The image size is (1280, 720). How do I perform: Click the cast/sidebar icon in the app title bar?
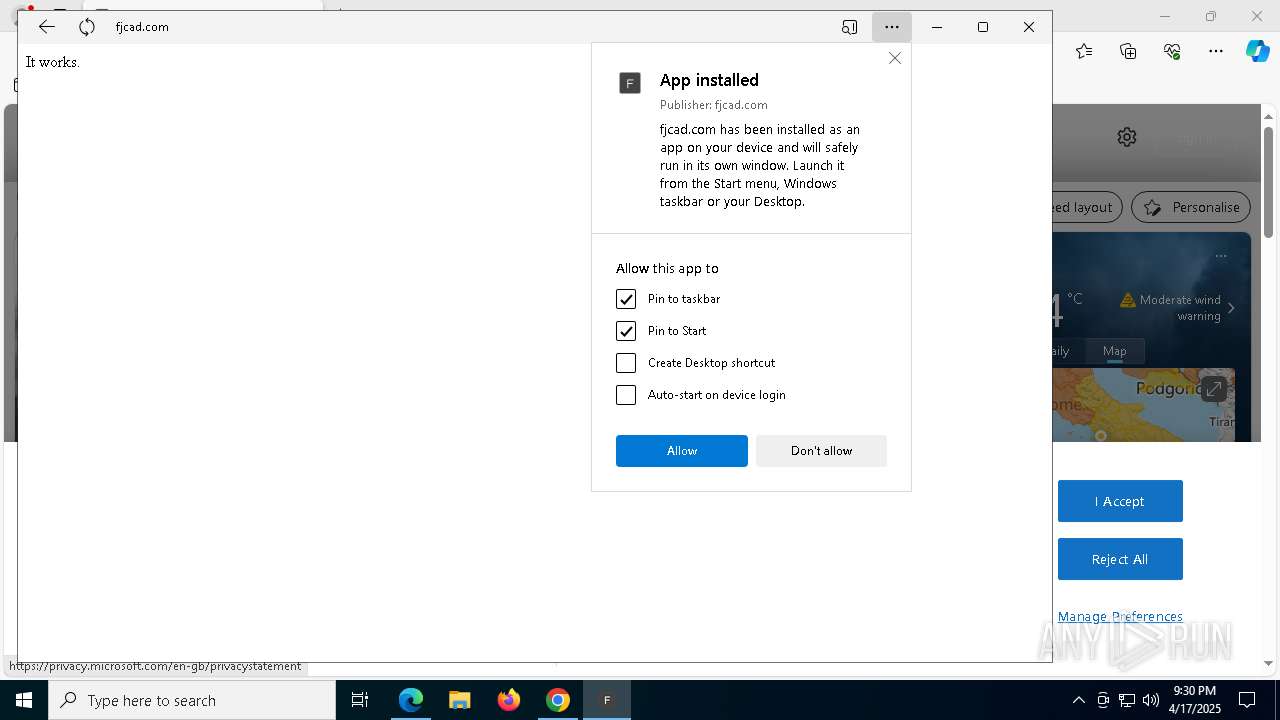(850, 27)
